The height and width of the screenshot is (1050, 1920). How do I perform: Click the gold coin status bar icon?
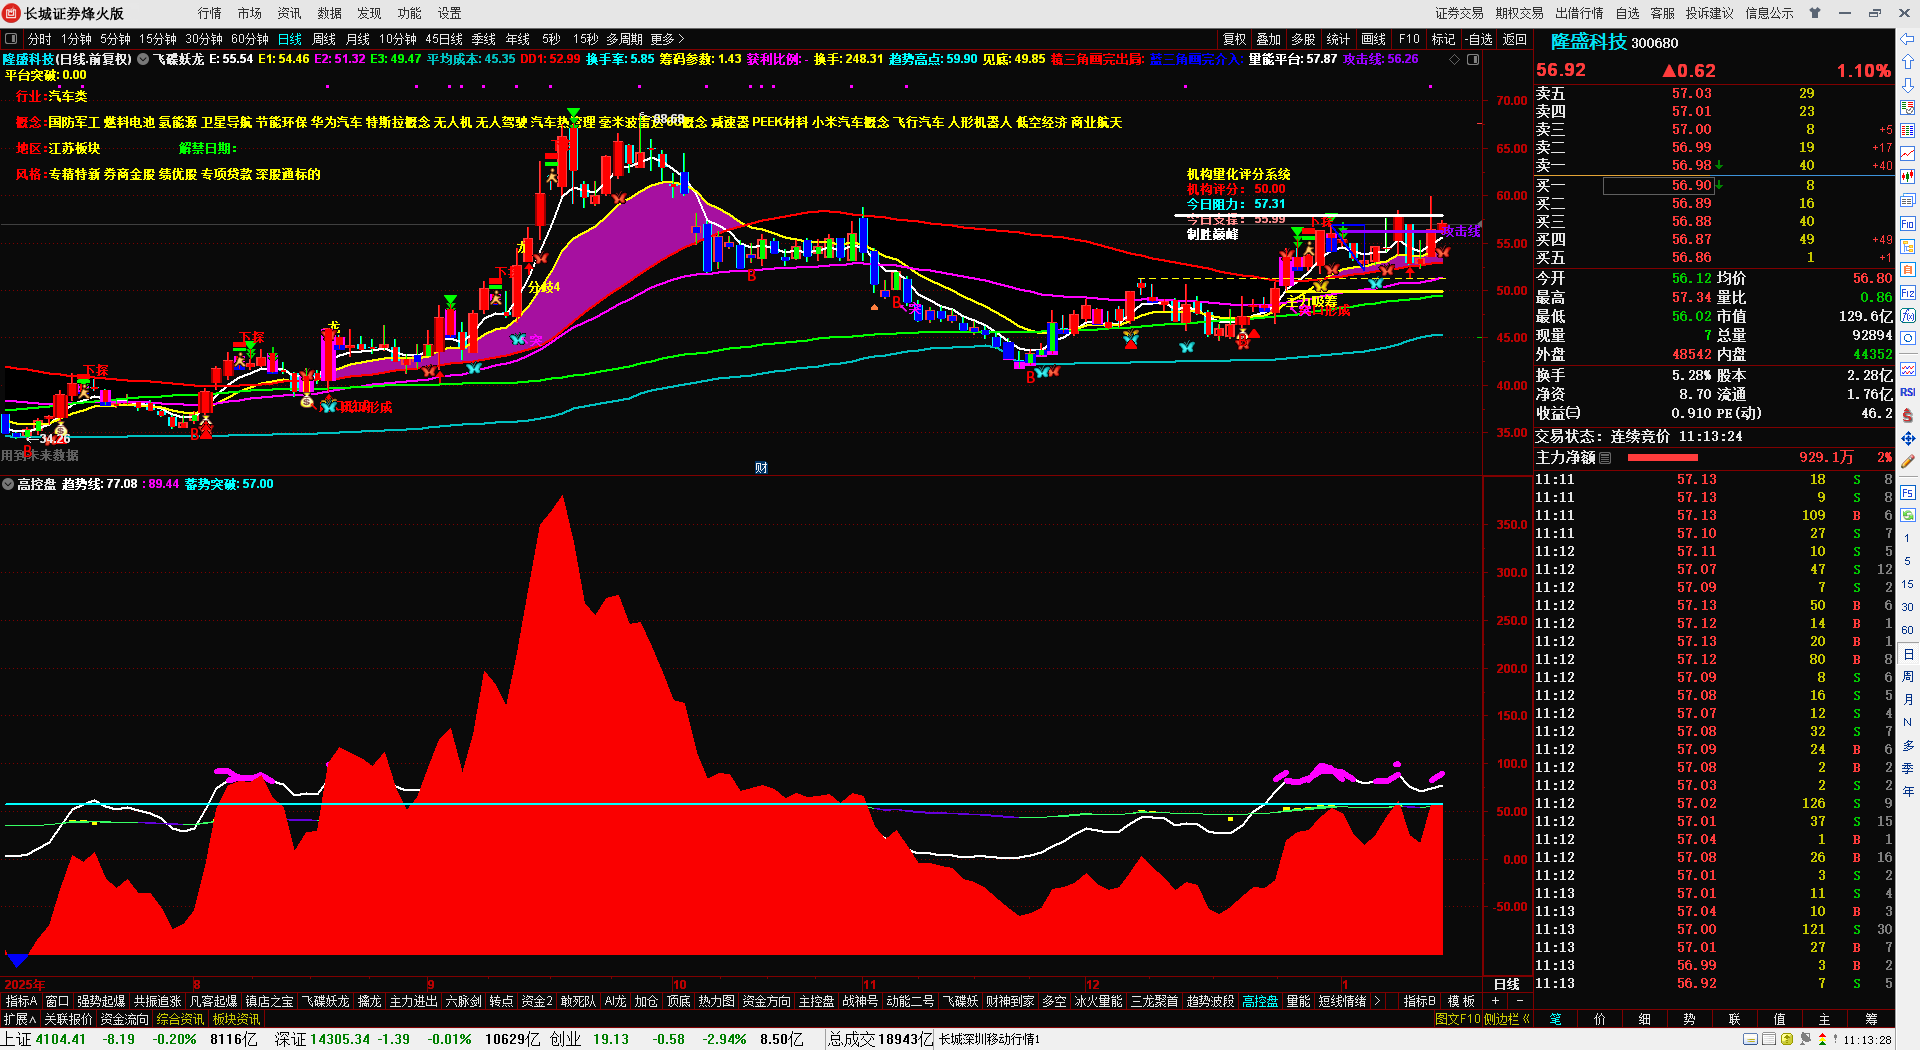[x=1787, y=1039]
